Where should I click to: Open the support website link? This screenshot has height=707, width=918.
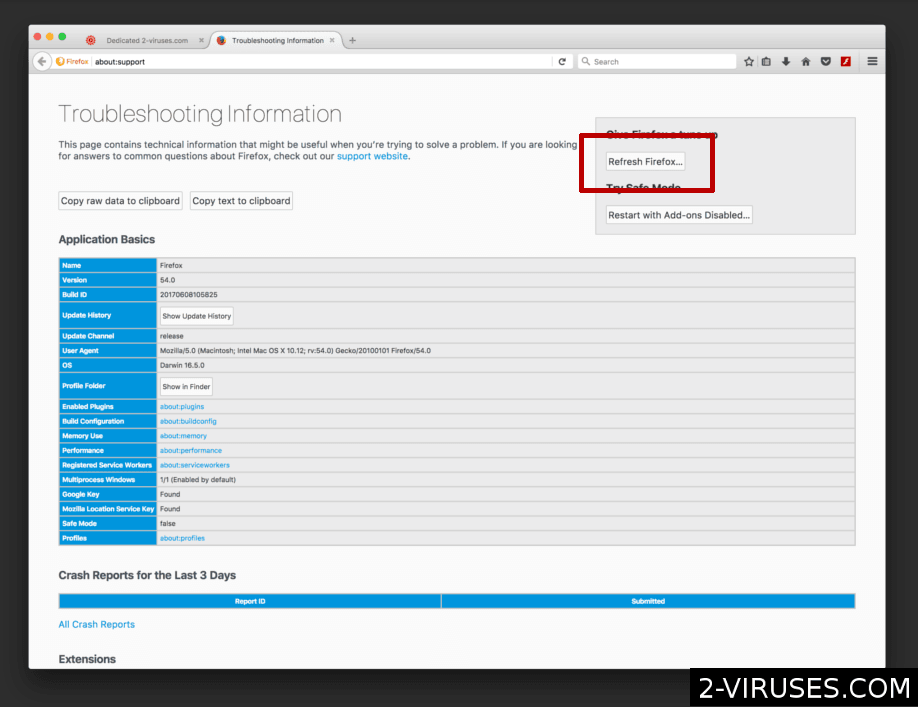click(372, 156)
